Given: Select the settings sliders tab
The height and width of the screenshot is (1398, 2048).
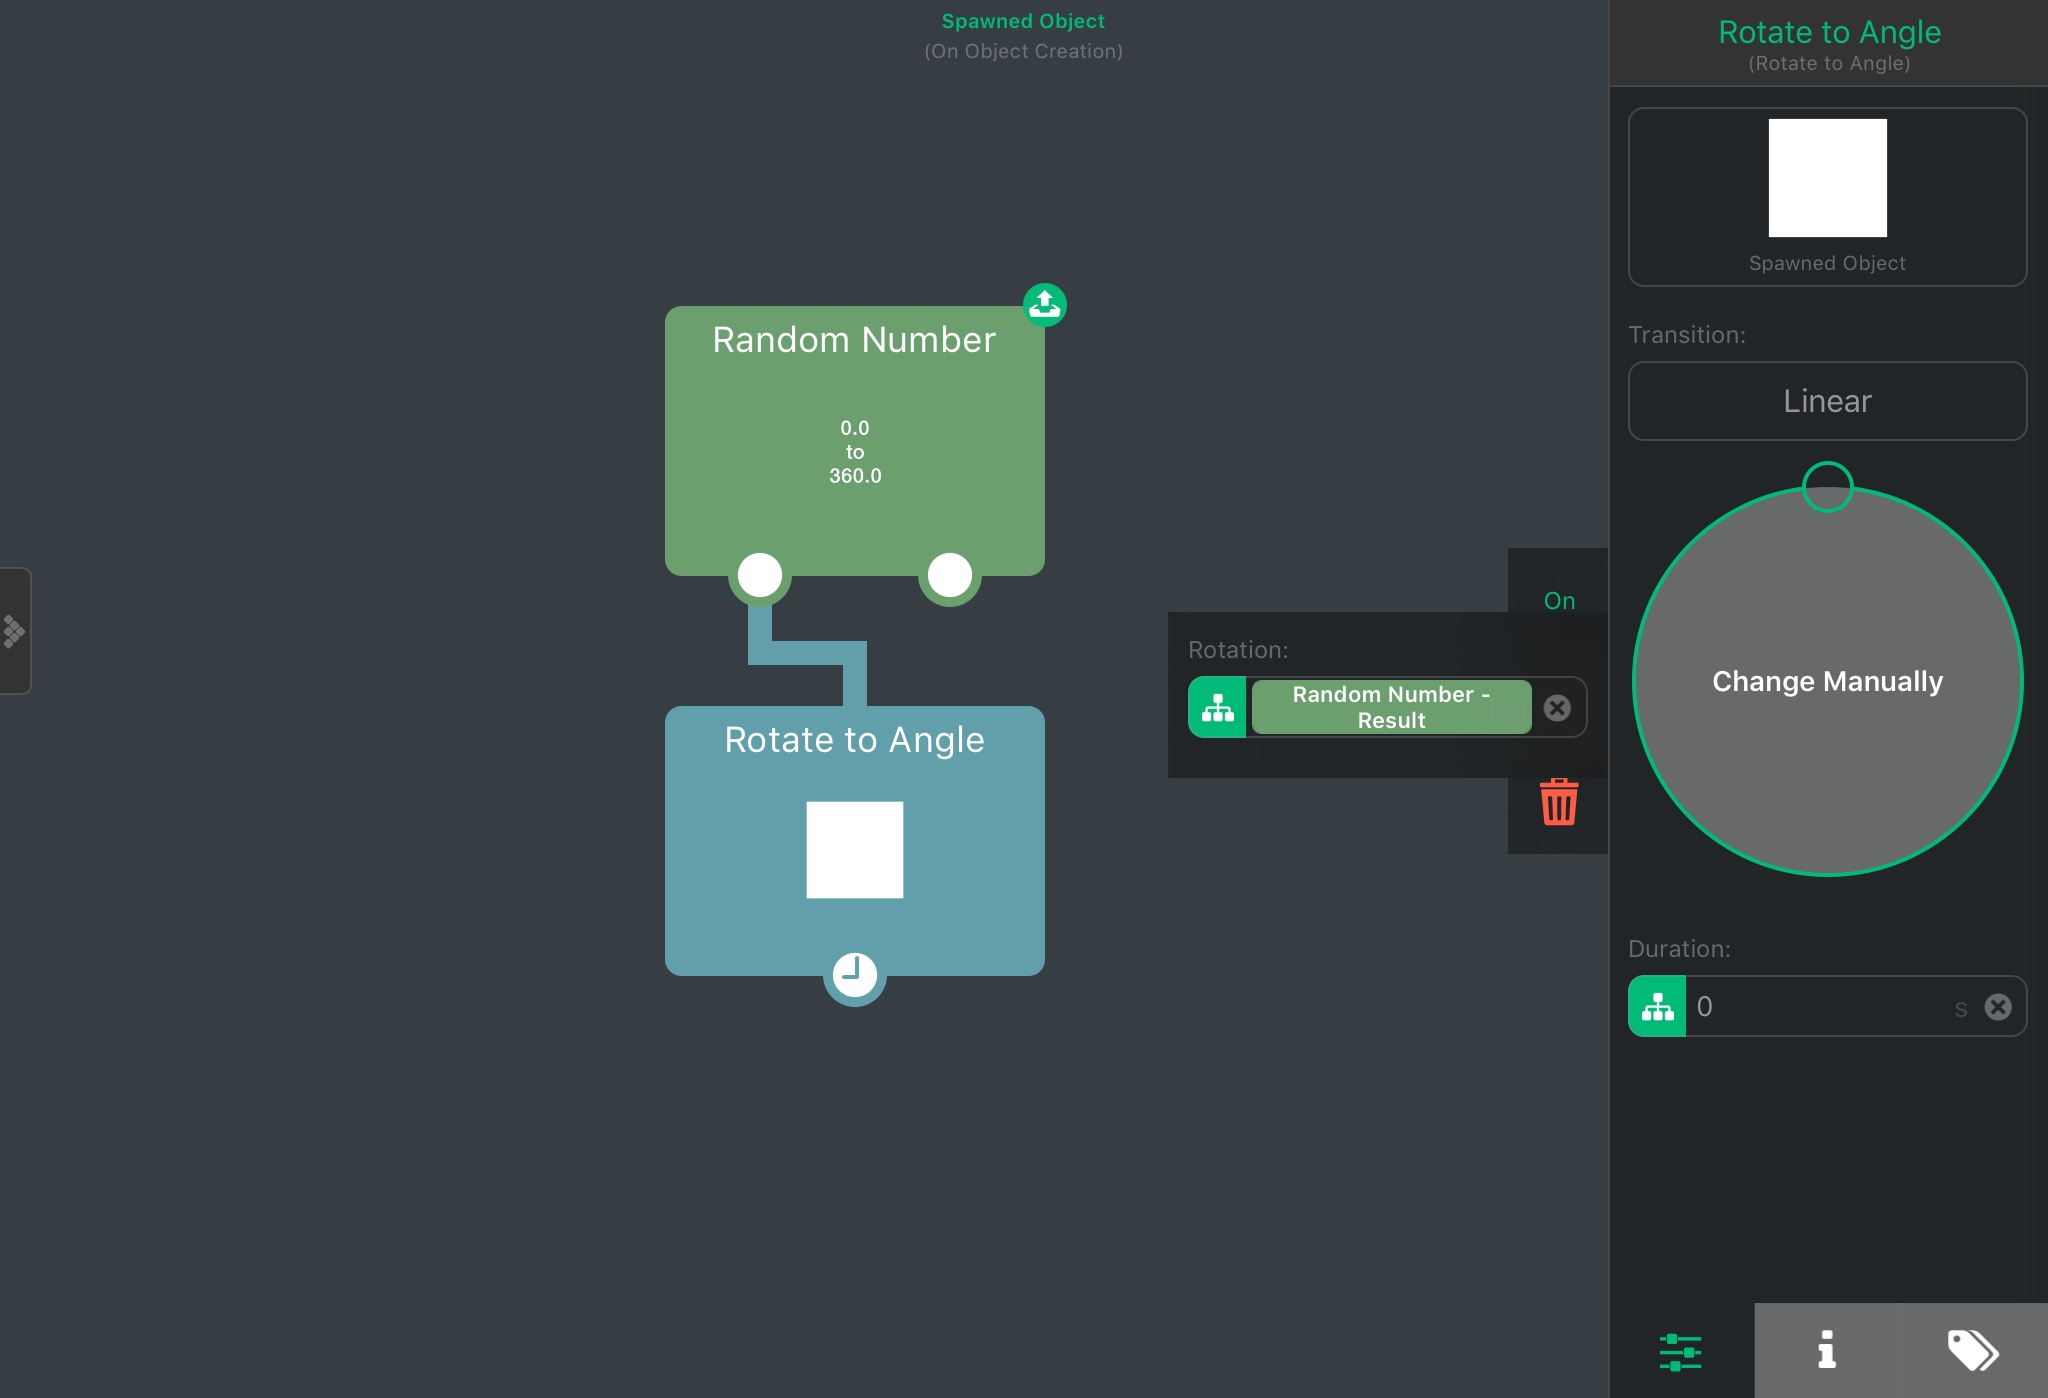Looking at the screenshot, I should (1680, 1352).
